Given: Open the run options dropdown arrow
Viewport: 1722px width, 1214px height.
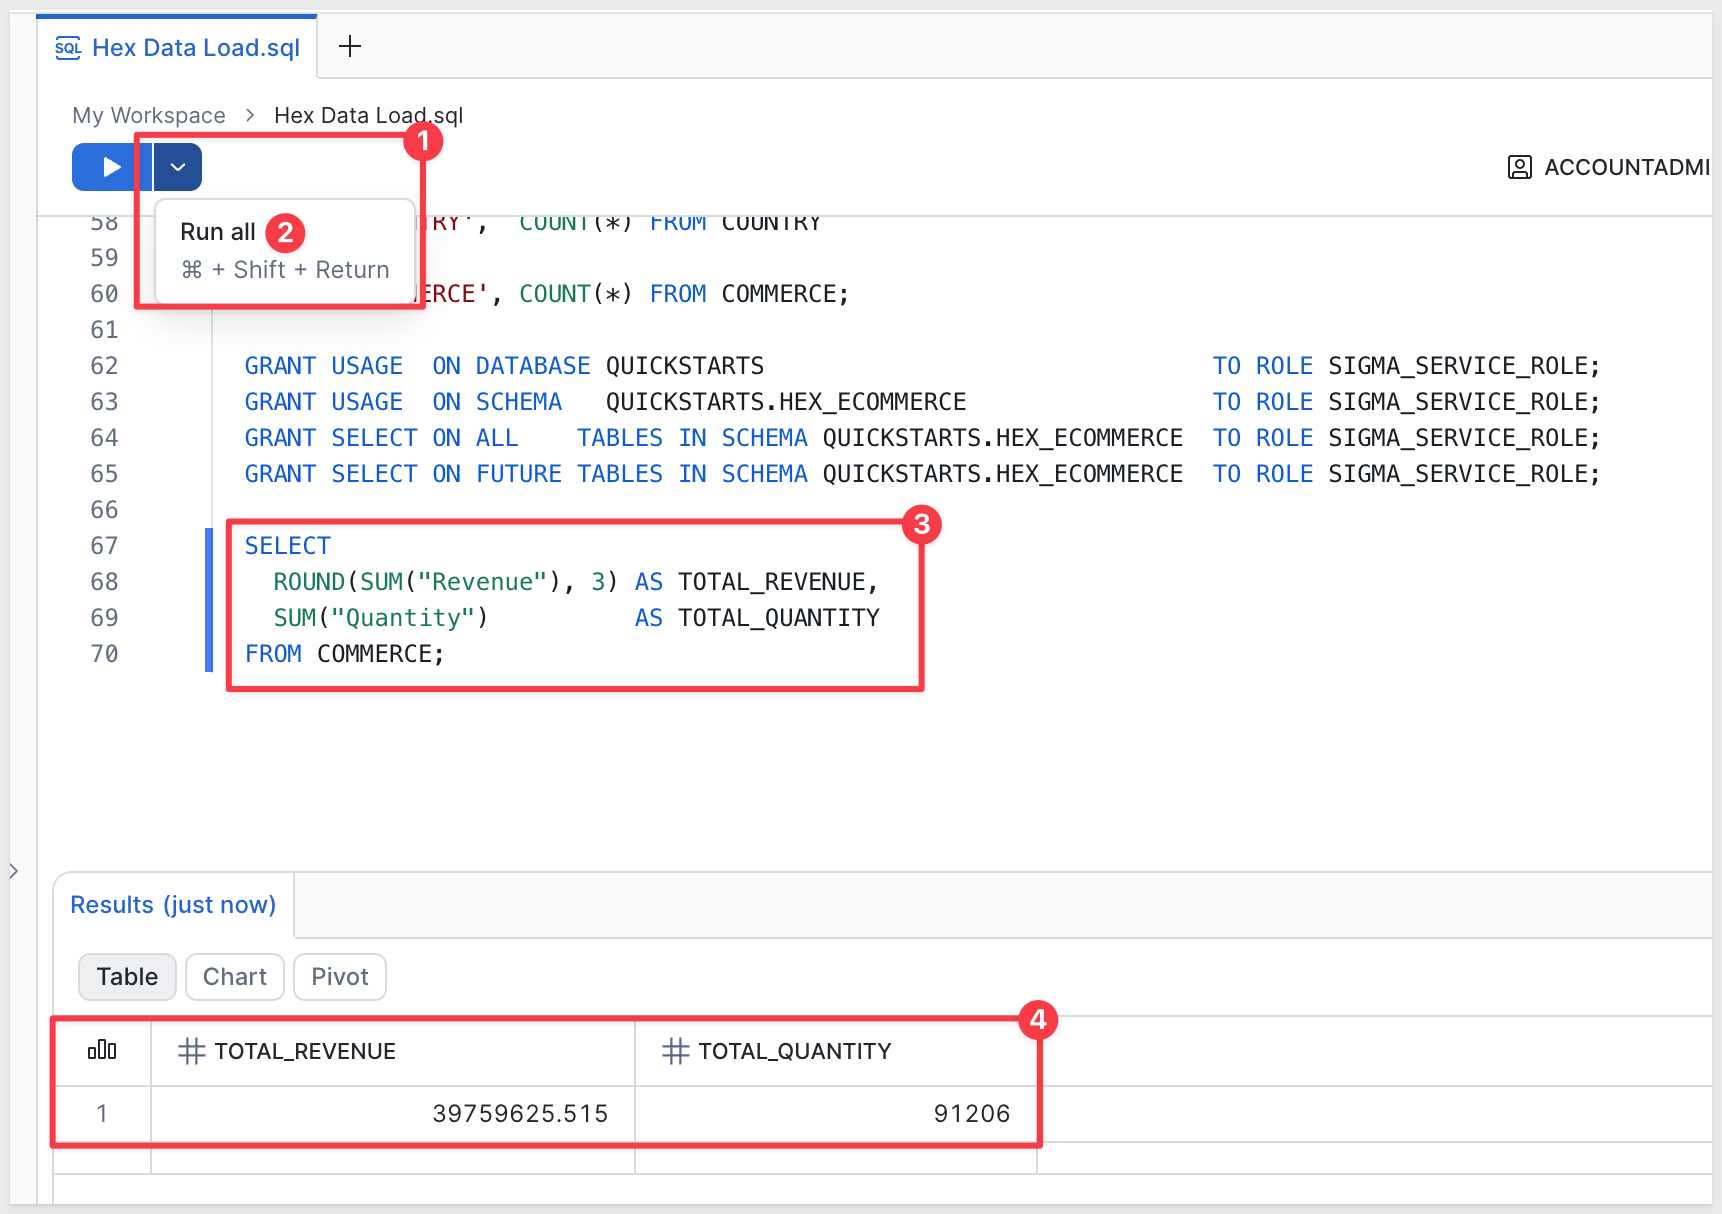Looking at the screenshot, I should click(178, 167).
